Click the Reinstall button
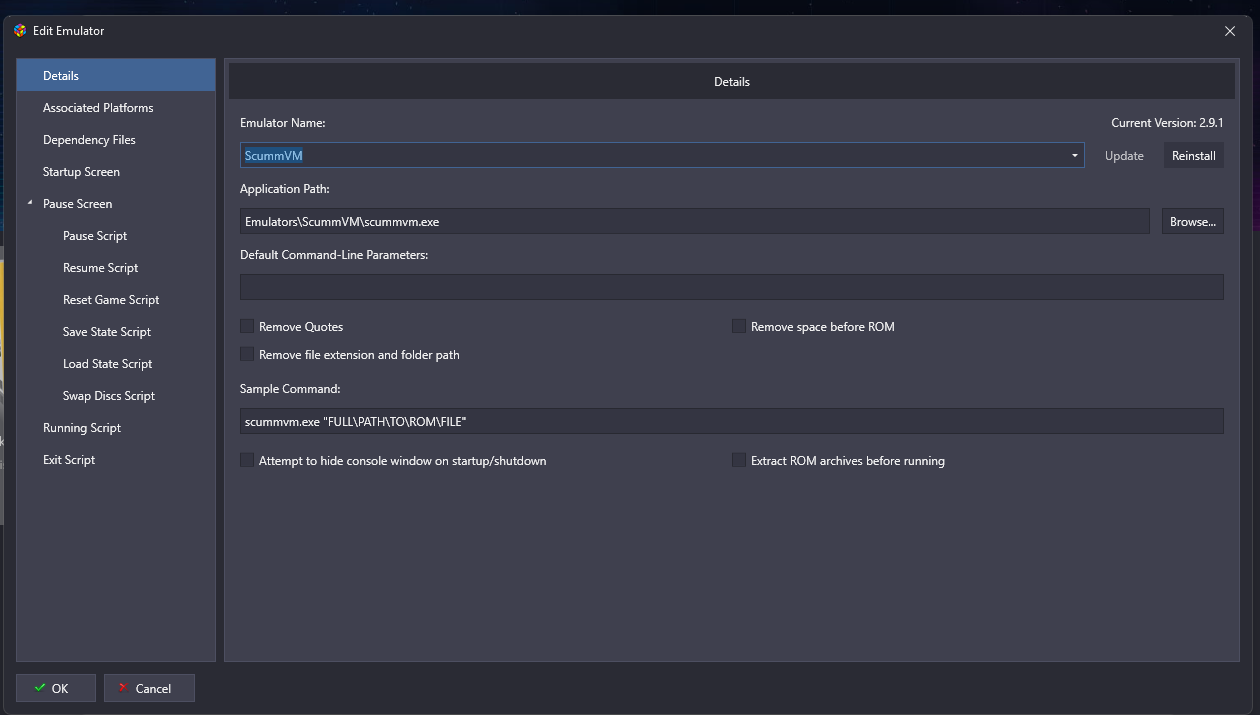This screenshot has height=715, width=1260. click(1194, 156)
